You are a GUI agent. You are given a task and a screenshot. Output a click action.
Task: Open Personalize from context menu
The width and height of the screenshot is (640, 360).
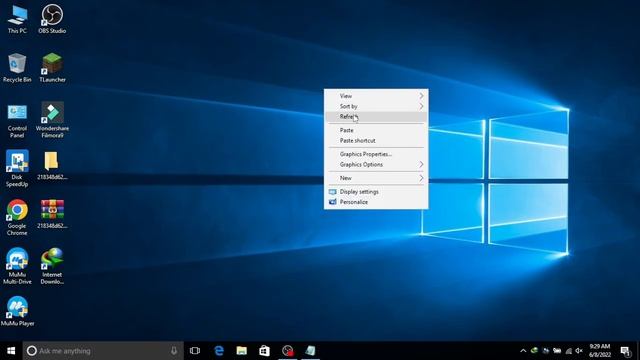376,202
